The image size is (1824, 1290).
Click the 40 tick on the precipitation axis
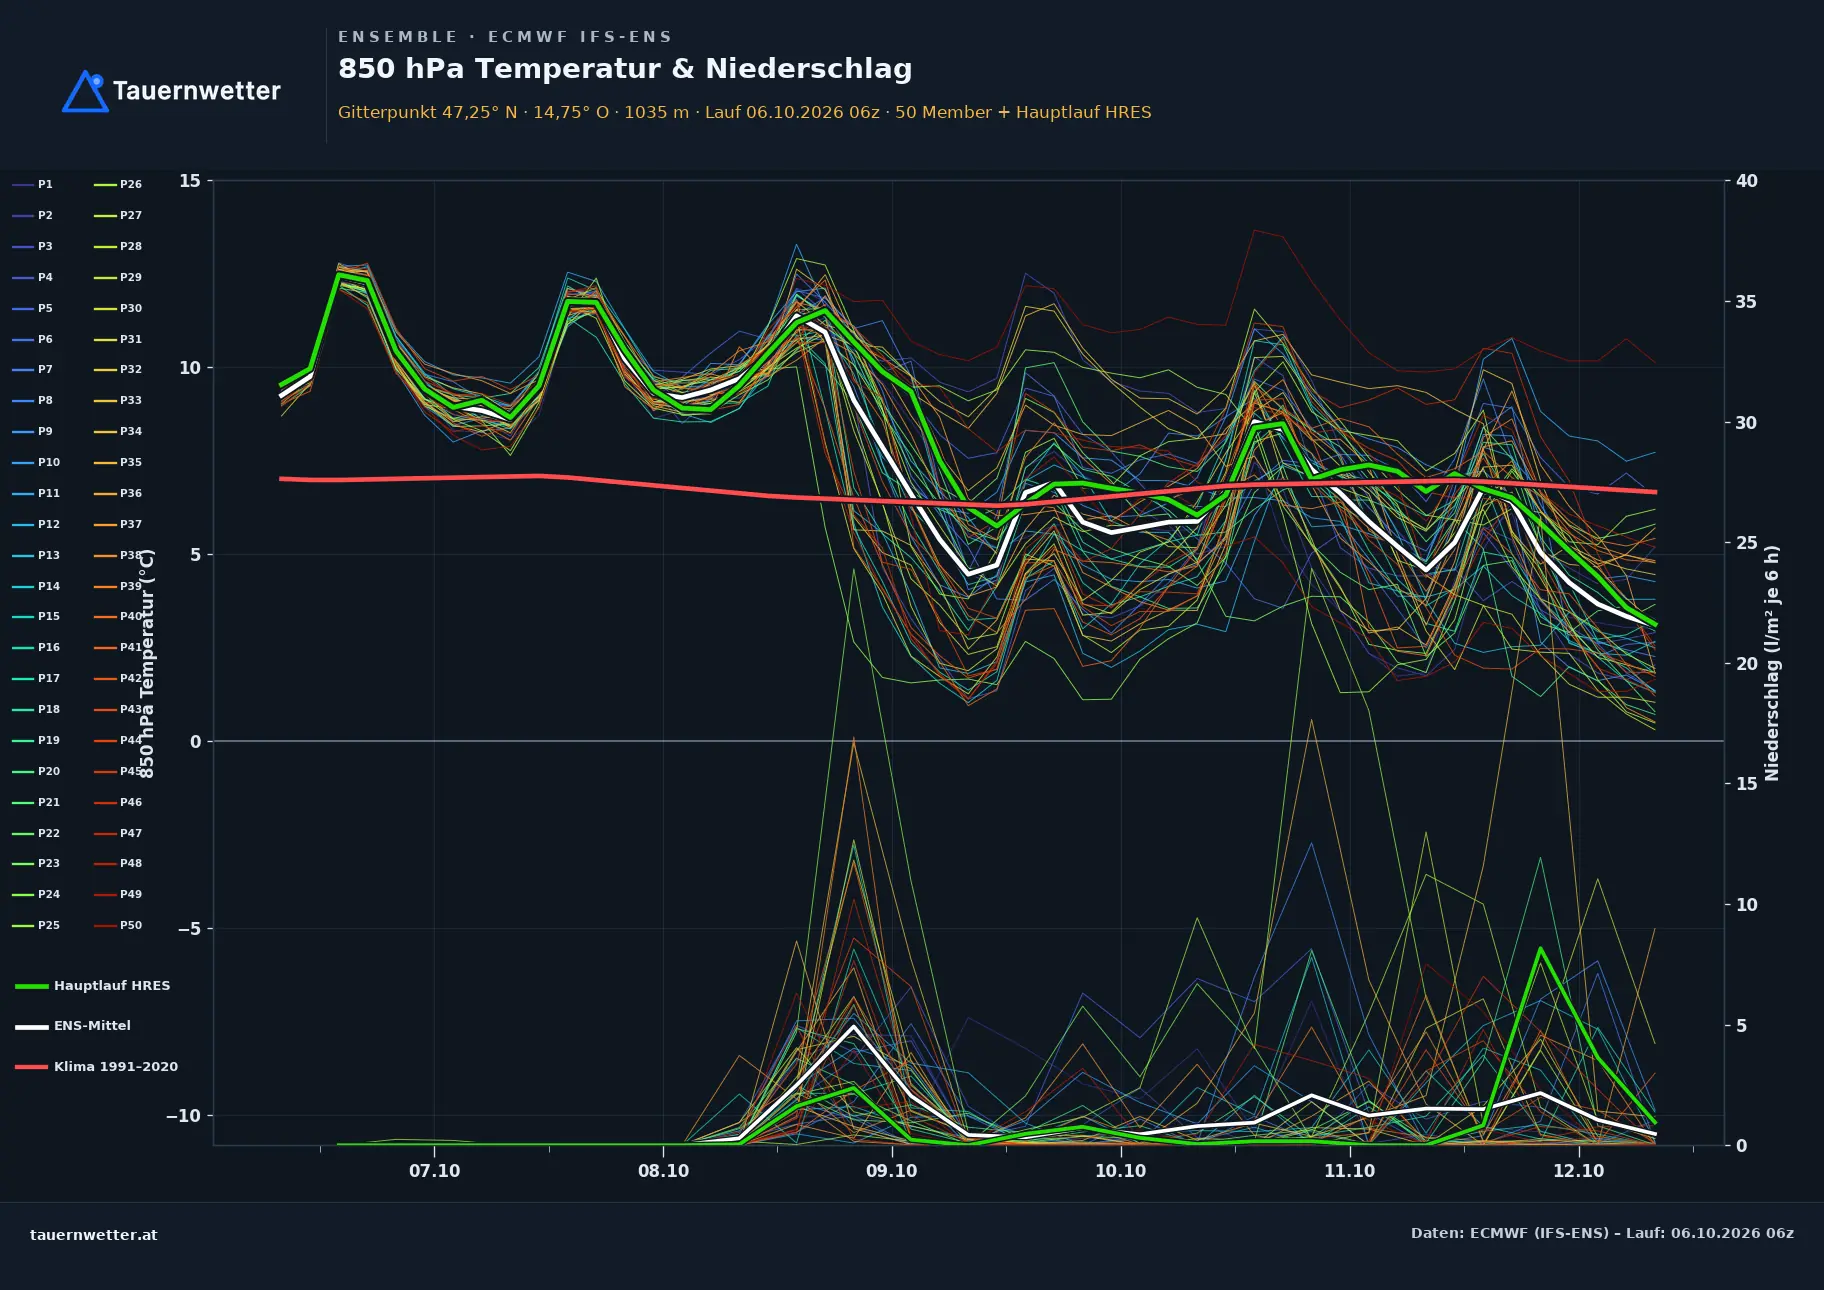pos(1747,181)
